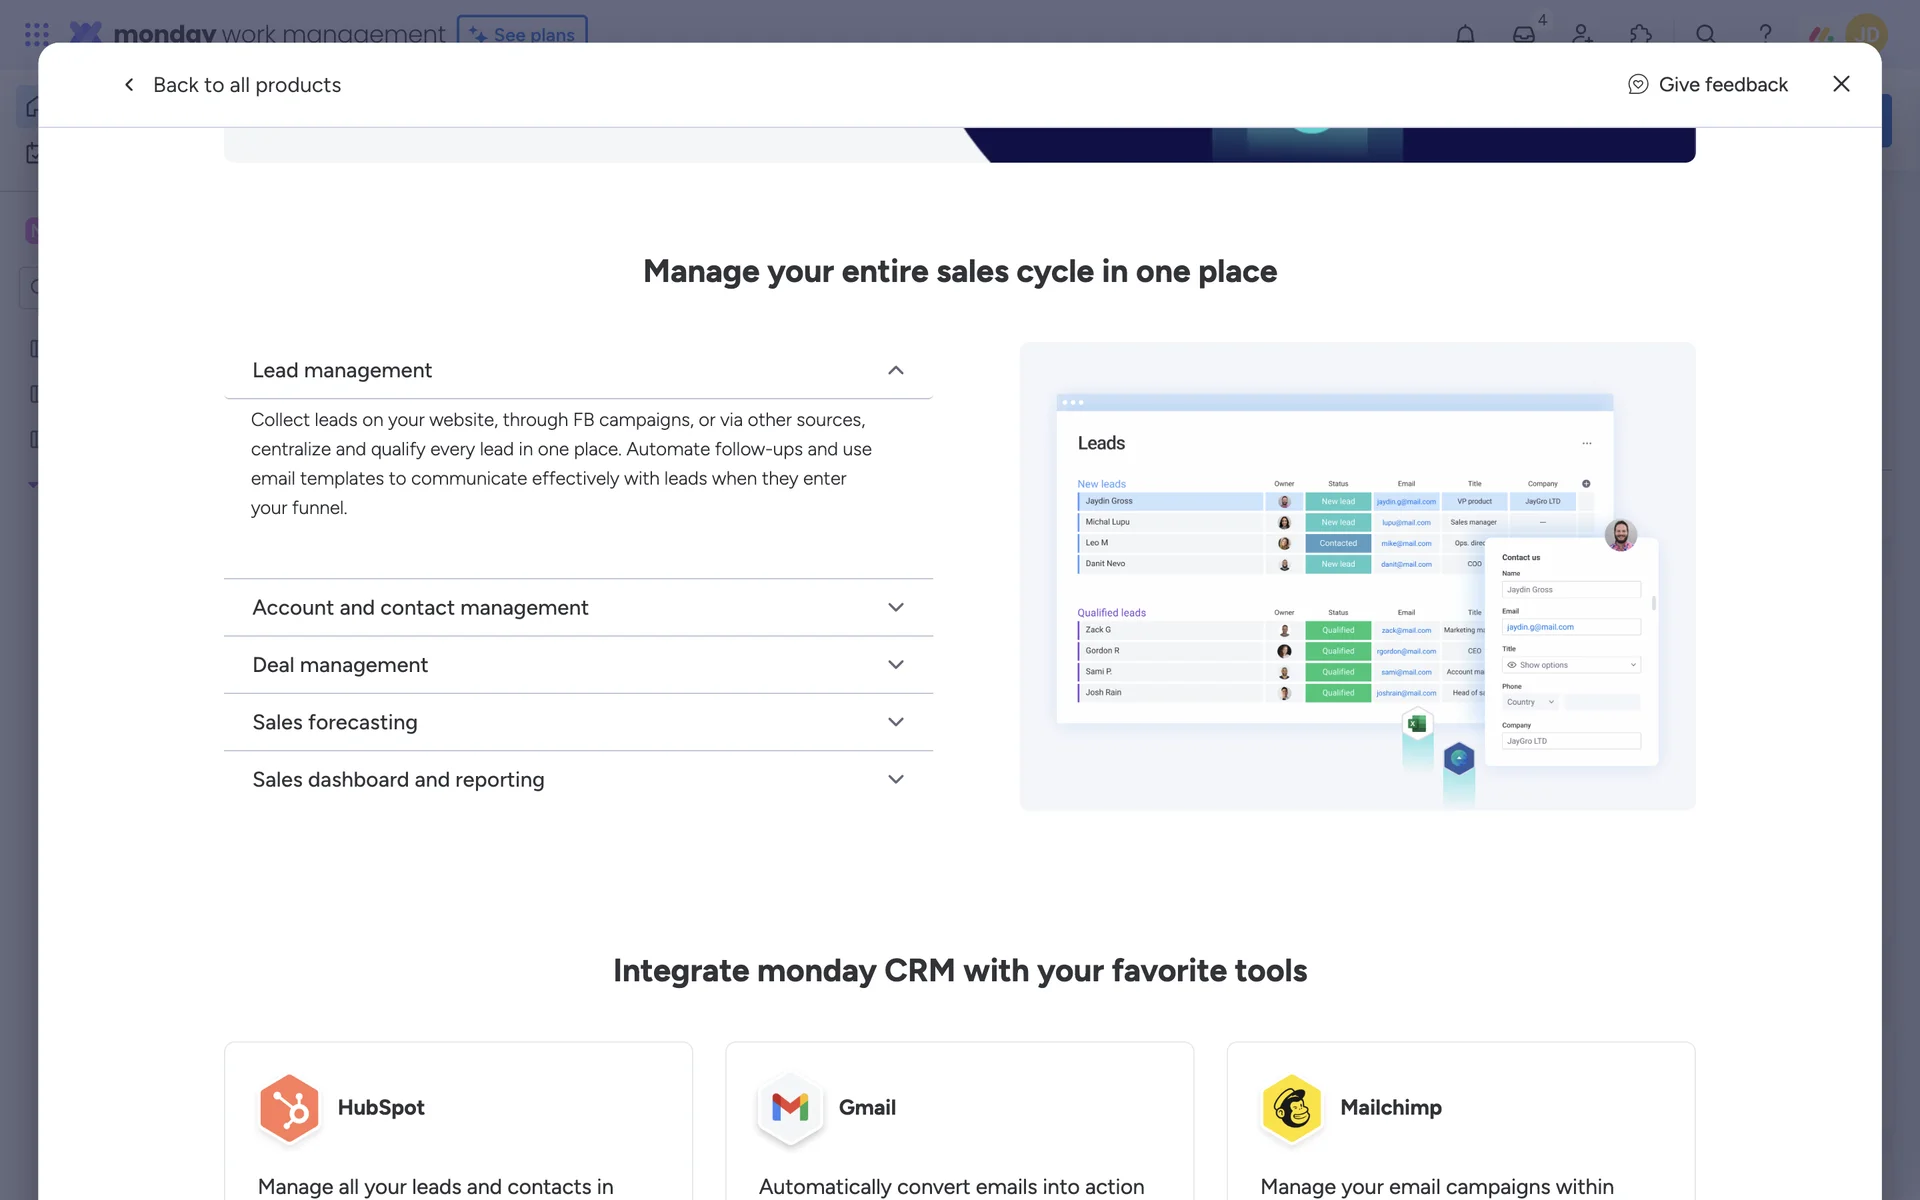Open the apps puzzle-piece icon
1920x1200 pixels.
click(x=1641, y=34)
